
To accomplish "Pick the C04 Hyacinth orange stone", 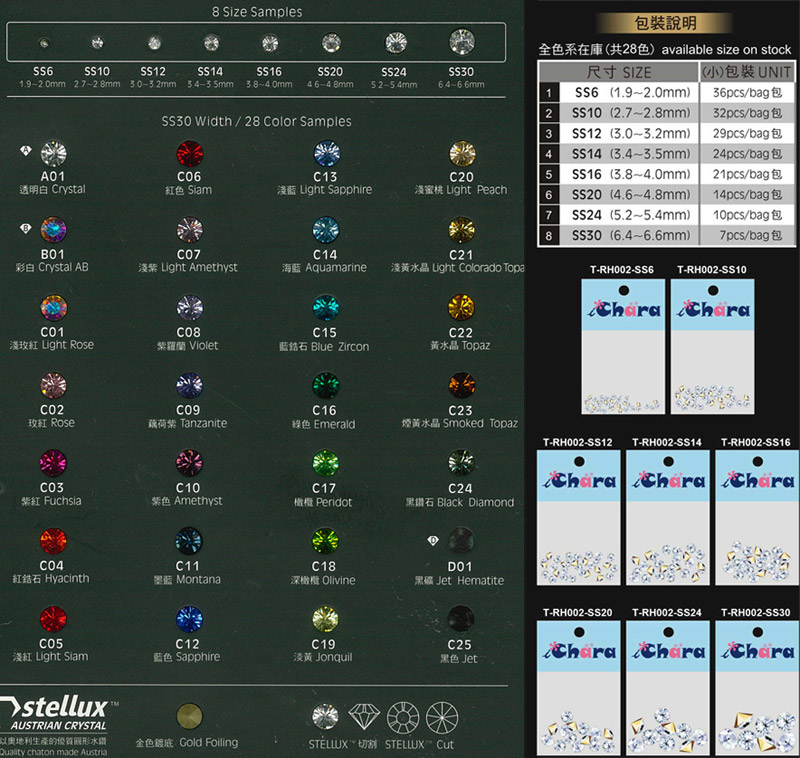I will (53, 541).
